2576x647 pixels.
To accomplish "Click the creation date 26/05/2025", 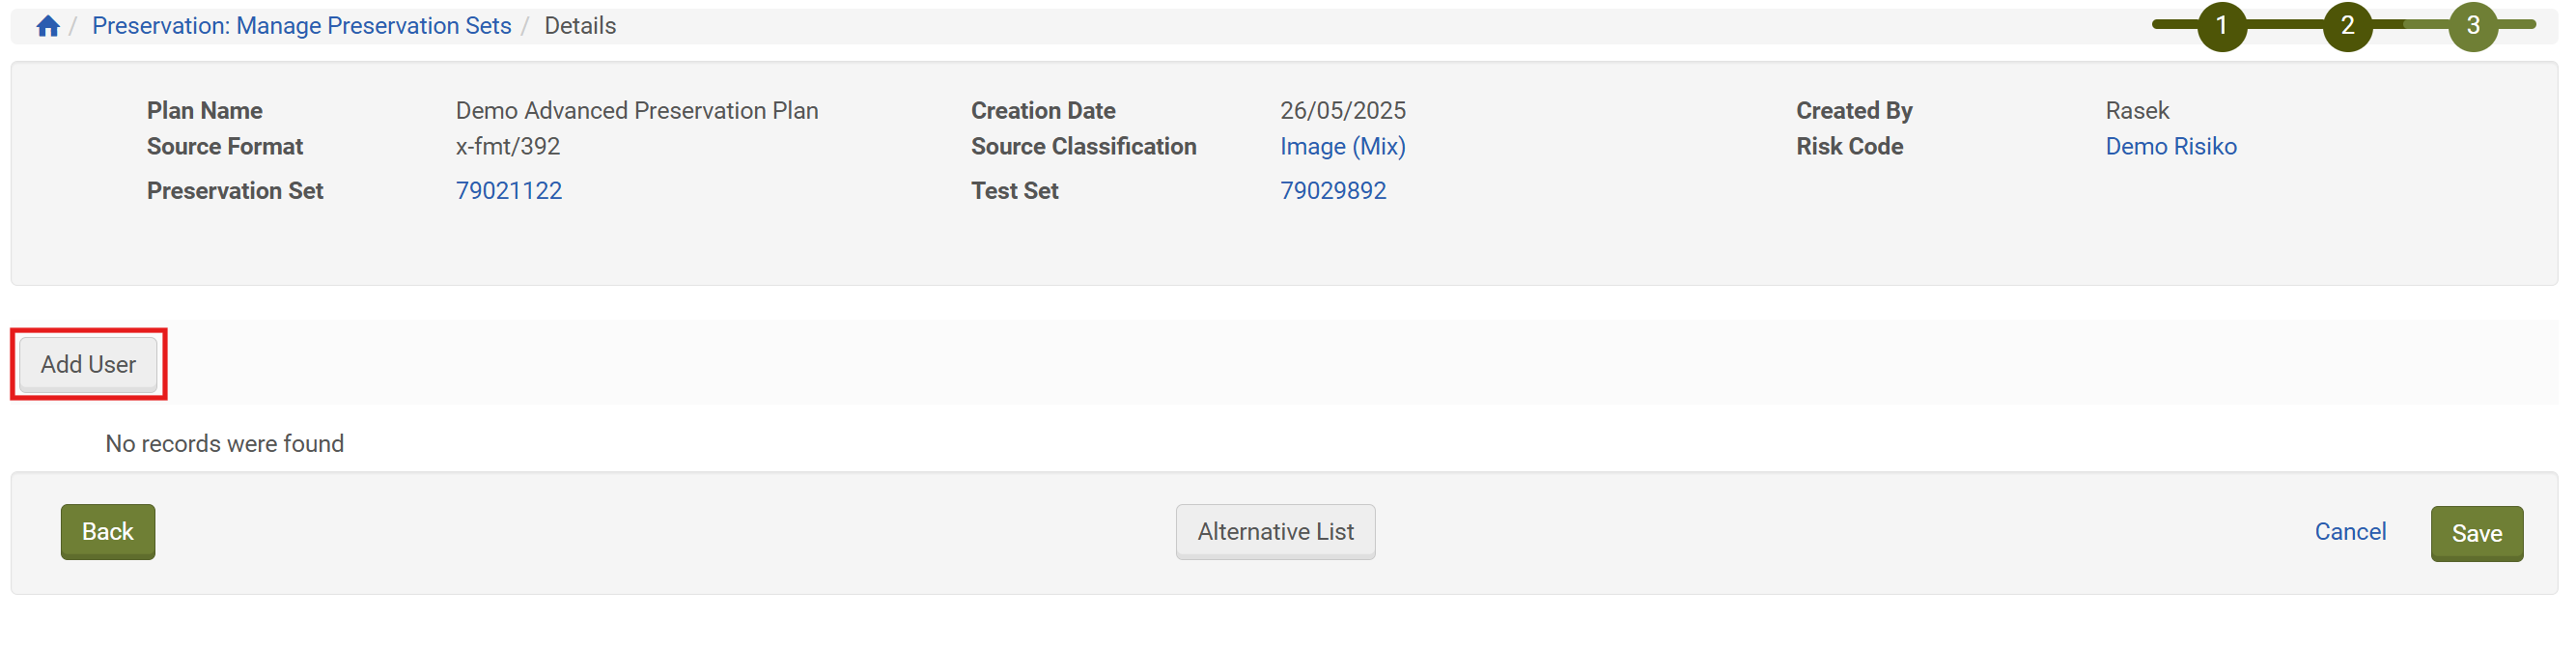I will point(1342,111).
